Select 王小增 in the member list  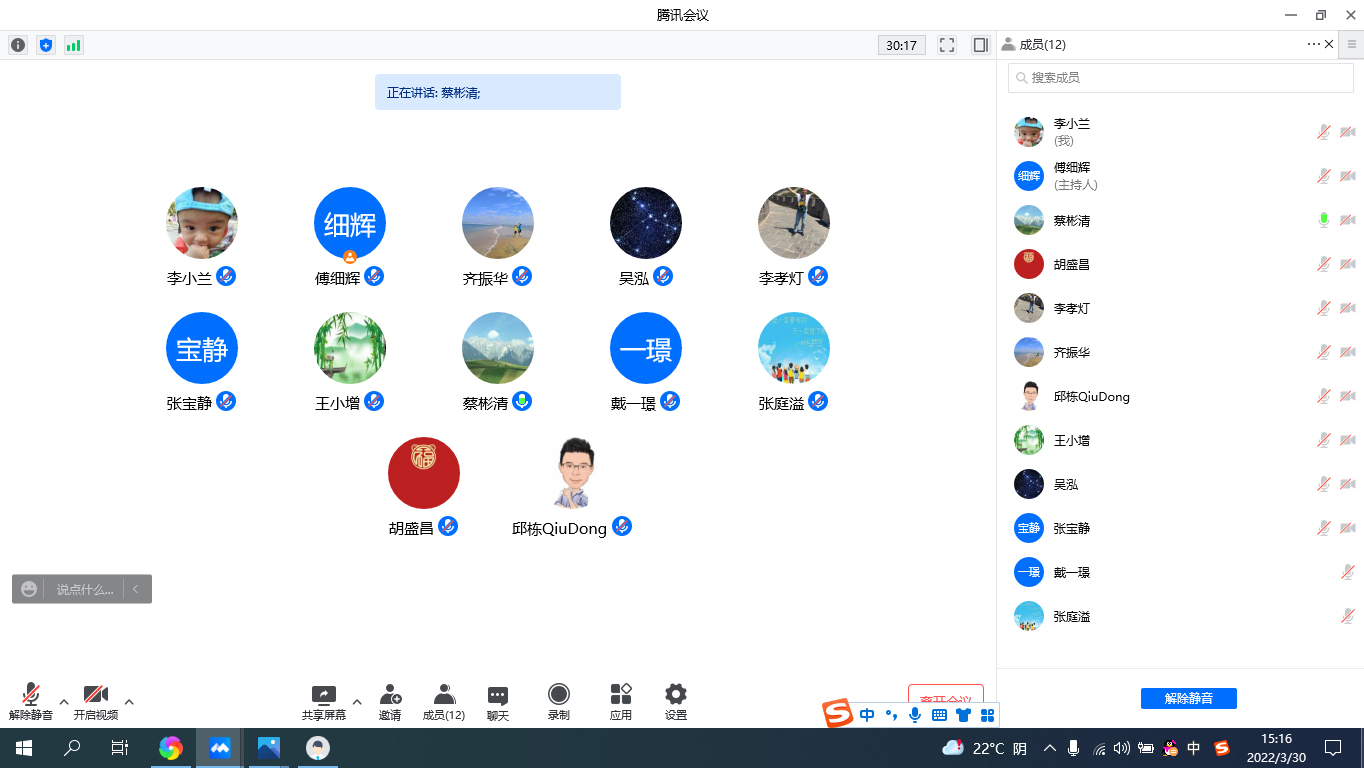pos(1181,440)
